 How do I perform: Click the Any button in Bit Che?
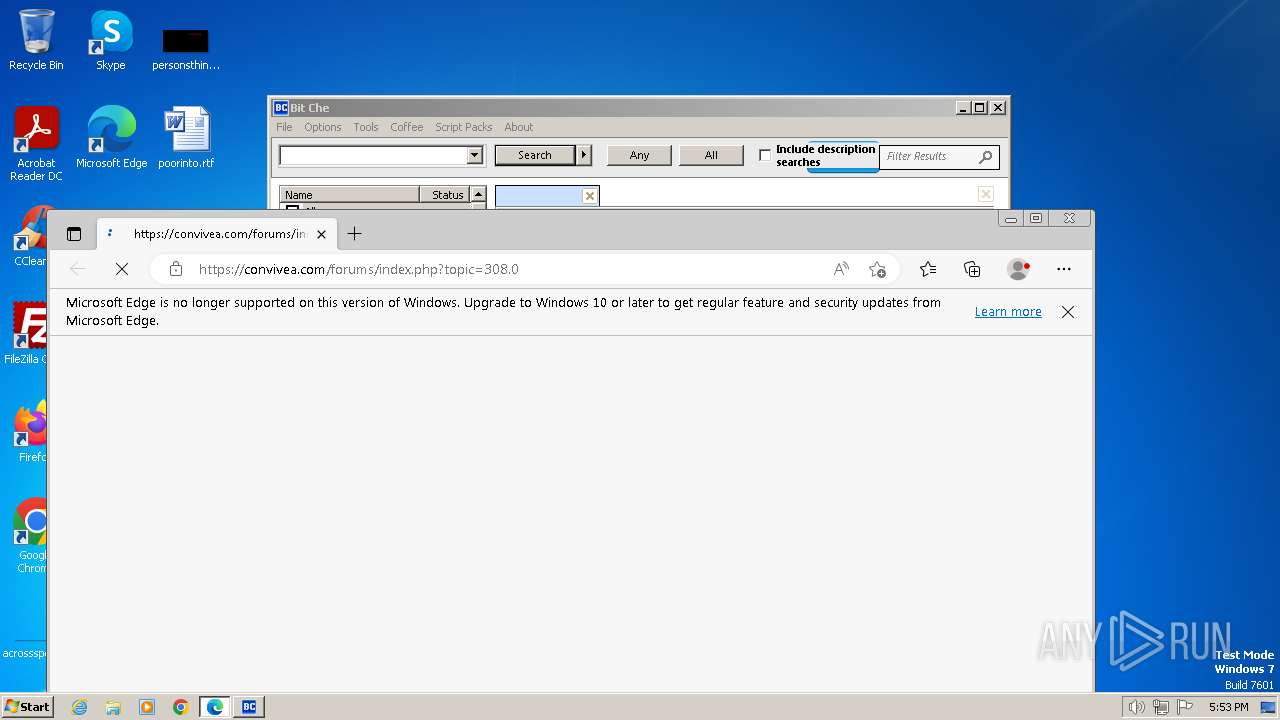(639, 155)
